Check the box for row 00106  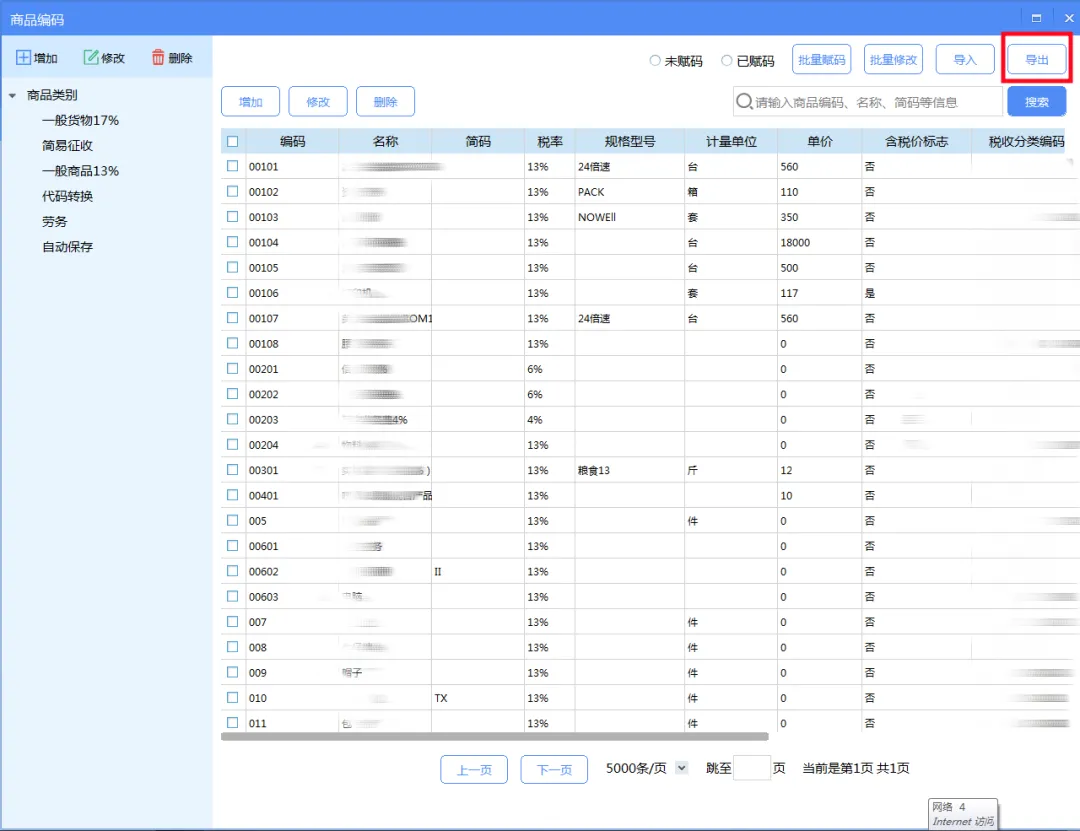point(233,293)
